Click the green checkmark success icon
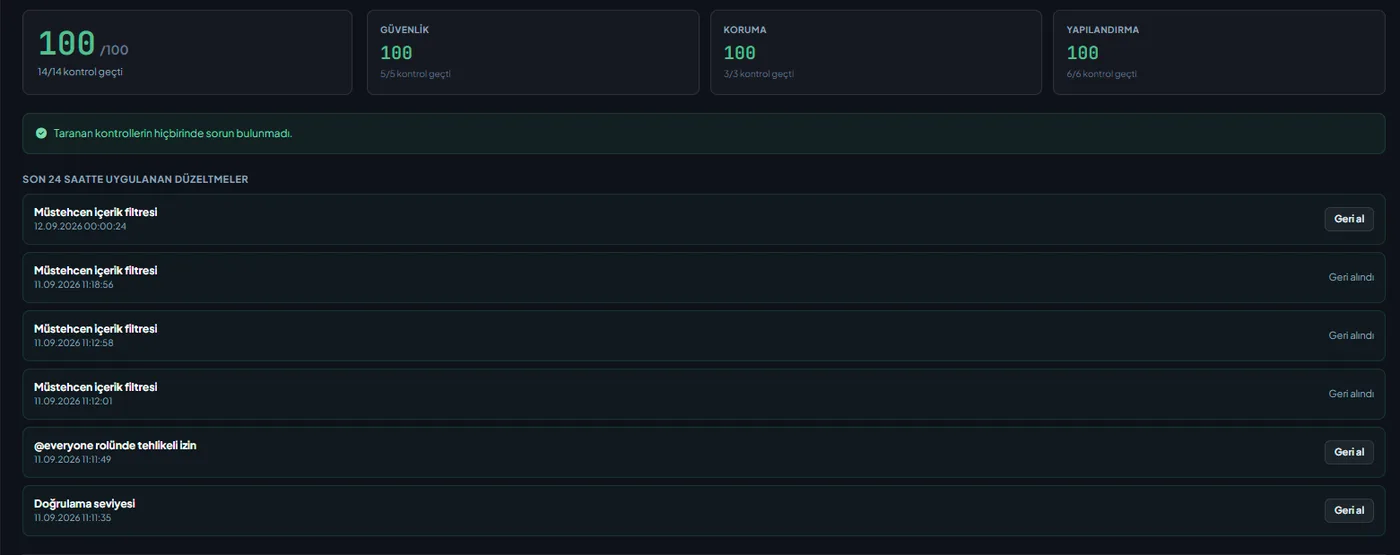The height and width of the screenshot is (555, 1400). tap(41, 133)
